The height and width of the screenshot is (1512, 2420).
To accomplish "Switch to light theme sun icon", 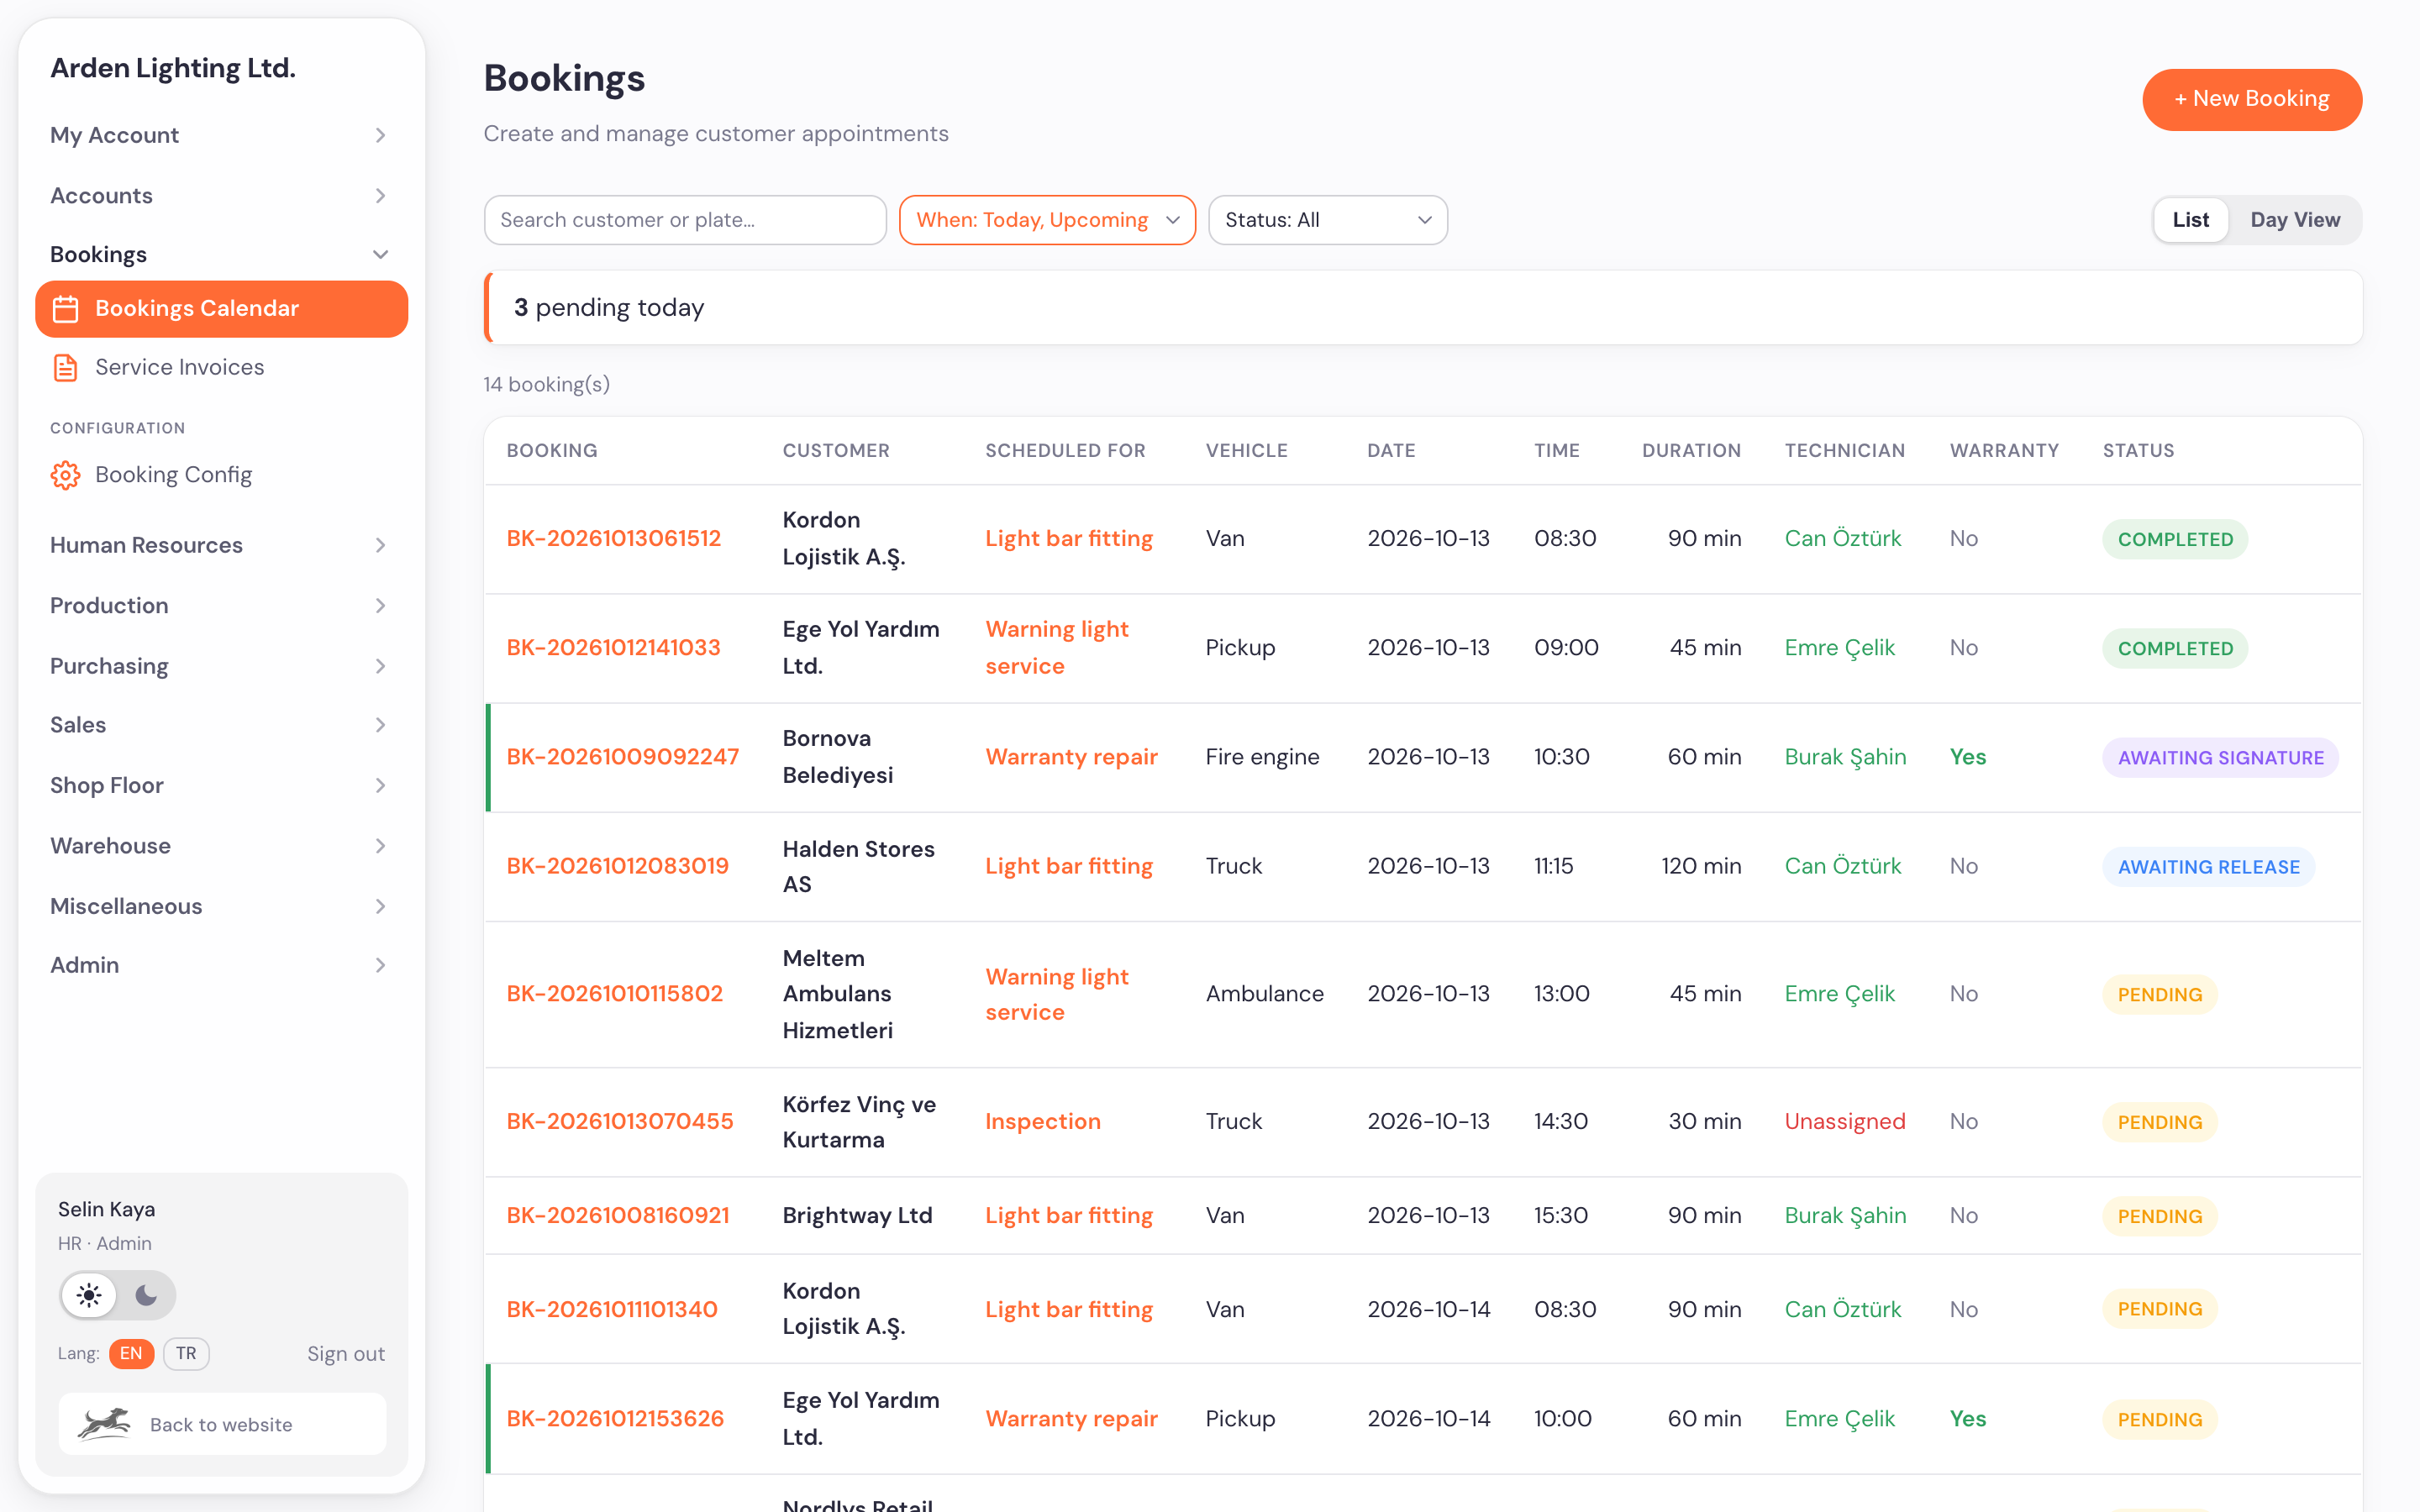I will tap(89, 1295).
